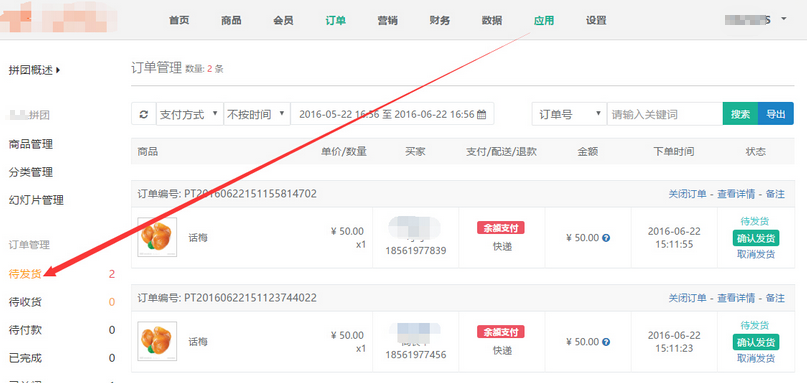Click the help icon beside first ¥50.00 amount

pos(606,238)
